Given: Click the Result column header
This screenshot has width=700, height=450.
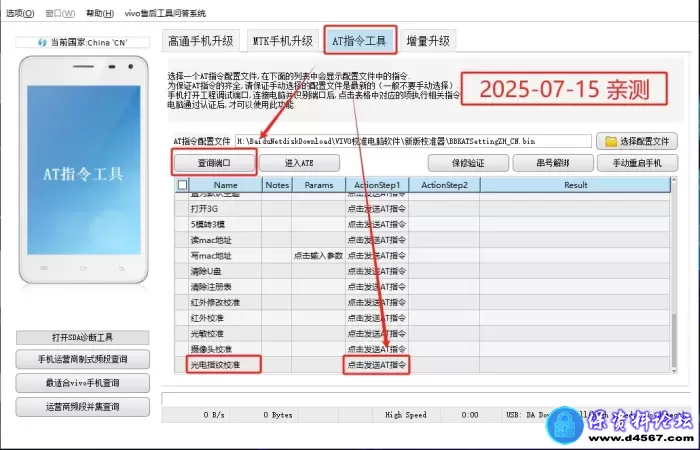Looking at the screenshot, I should pyautogui.click(x=575, y=185).
